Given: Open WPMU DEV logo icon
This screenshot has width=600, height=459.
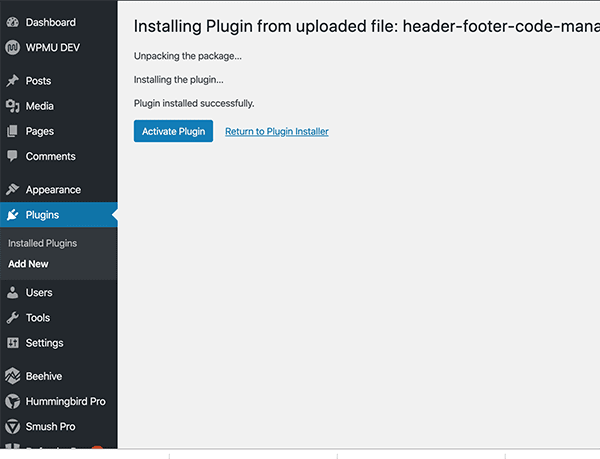Looking at the screenshot, I should coord(12,47).
